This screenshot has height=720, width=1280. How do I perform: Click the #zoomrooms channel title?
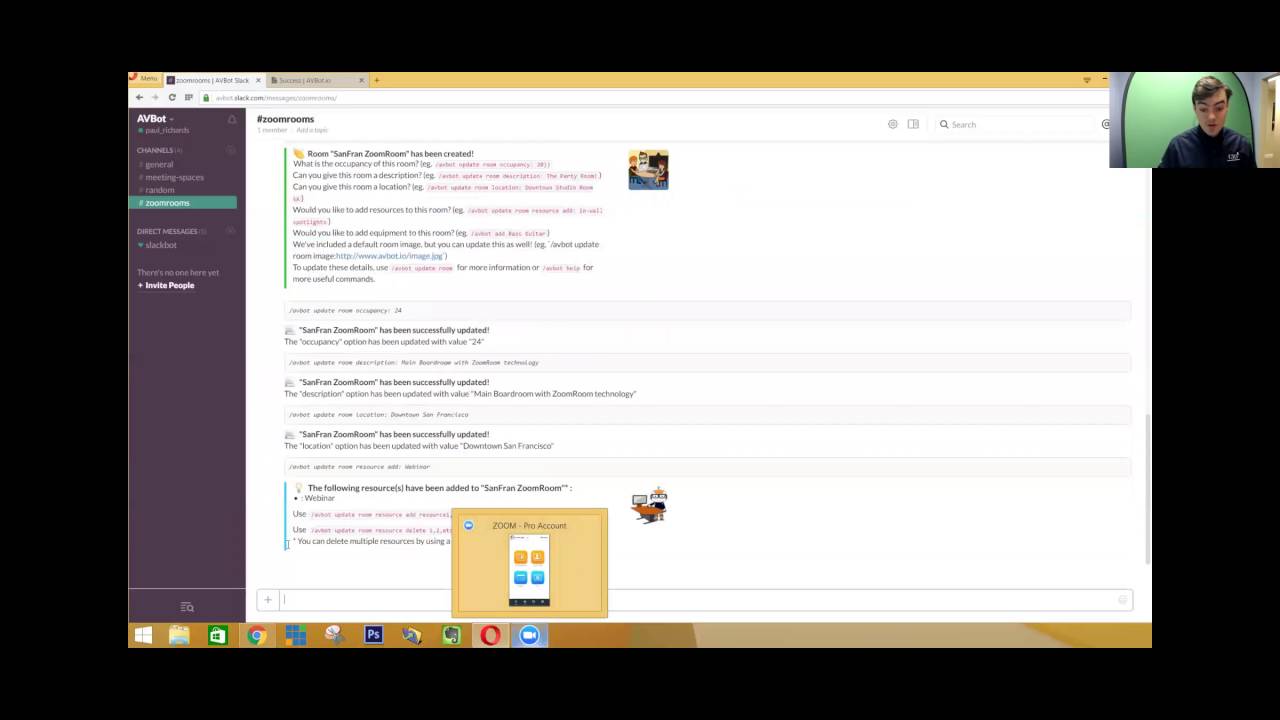(x=285, y=119)
